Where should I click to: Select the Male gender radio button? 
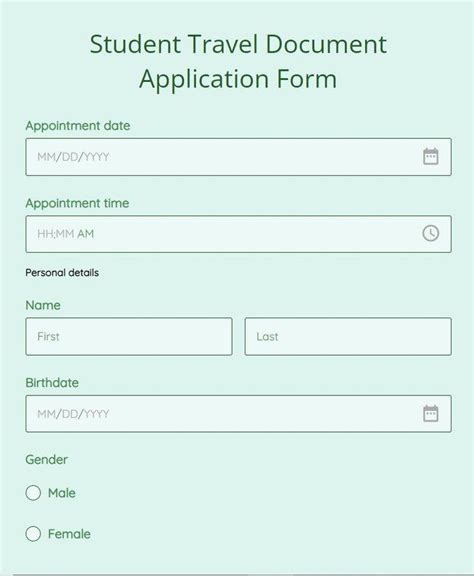pyautogui.click(x=33, y=493)
